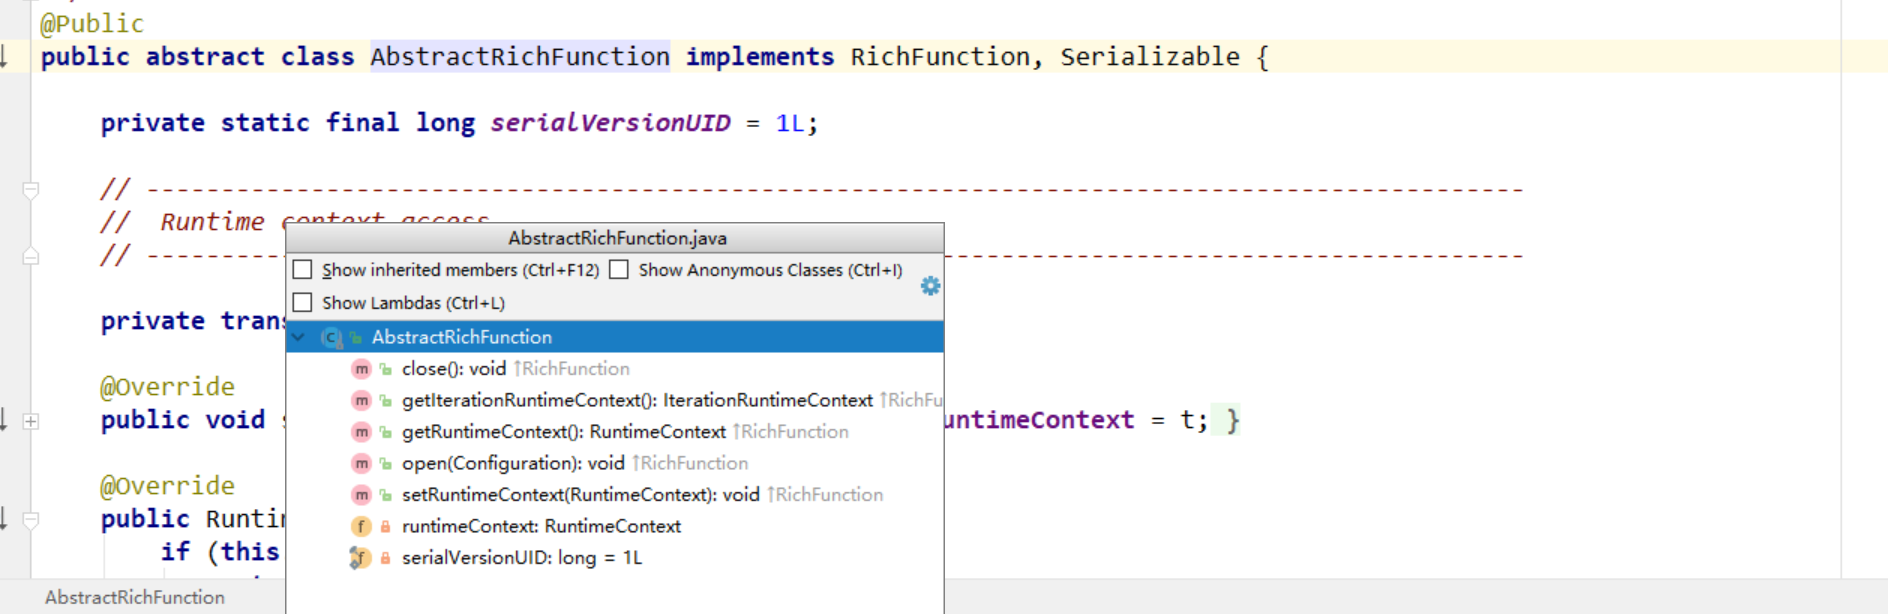Select getRuntimeContext(): RuntimeContext row
The image size is (1888, 614).
pyautogui.click(x=614, y=432)
